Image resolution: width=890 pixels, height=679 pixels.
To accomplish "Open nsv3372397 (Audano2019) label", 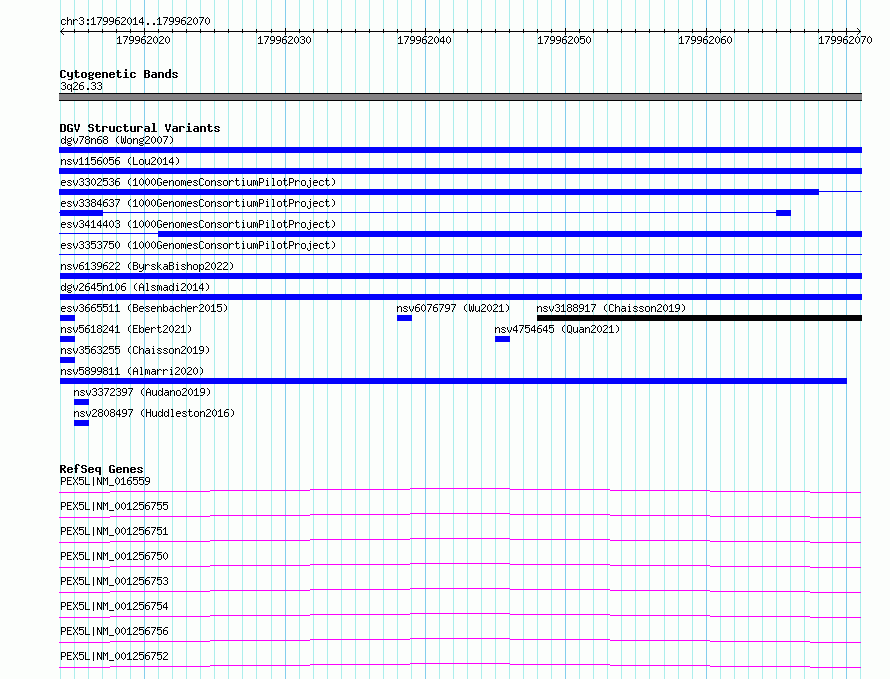I will (x=142, y=392).
